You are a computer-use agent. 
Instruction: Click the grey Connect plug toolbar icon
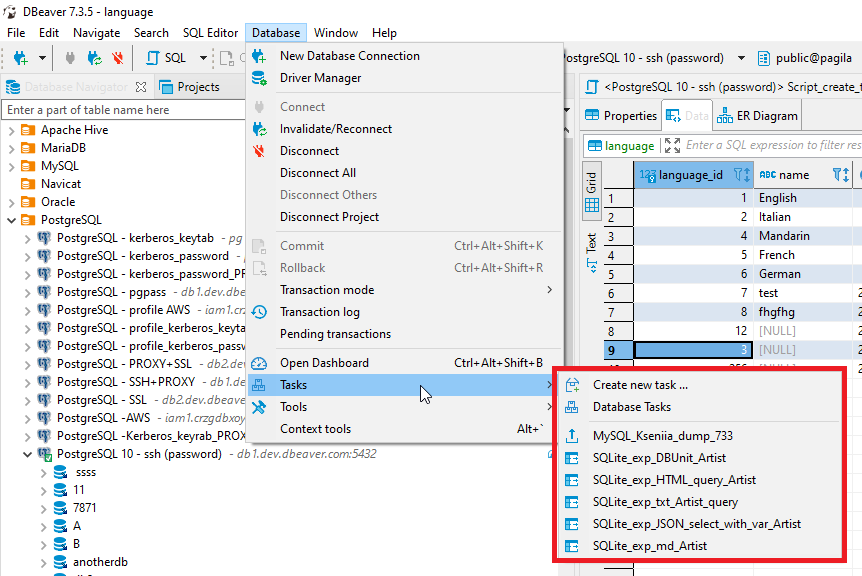[70, 58]
